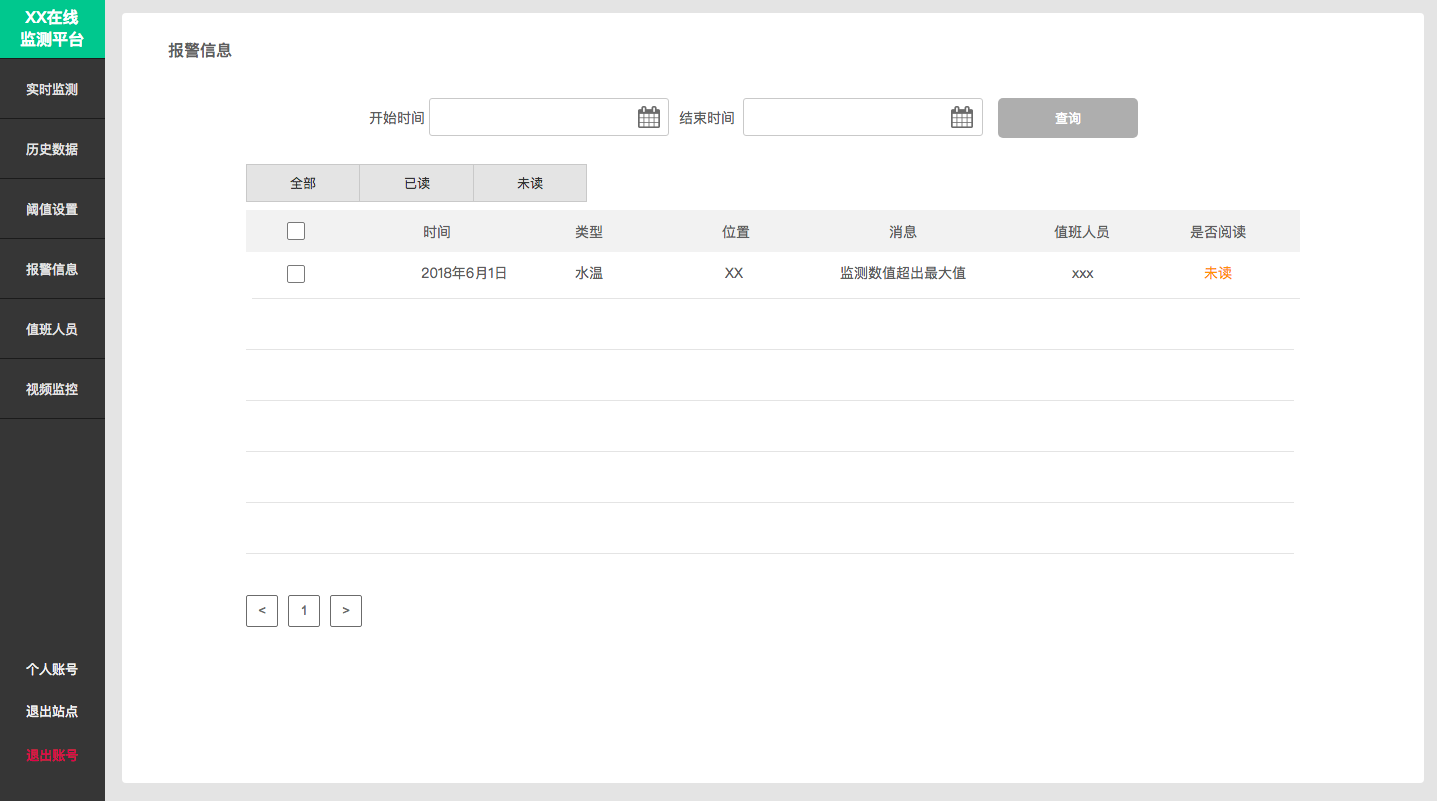The image size is (1437, 801).
Task: Tick the select-all checkbox in table header
Action: [x=296, y=231]
